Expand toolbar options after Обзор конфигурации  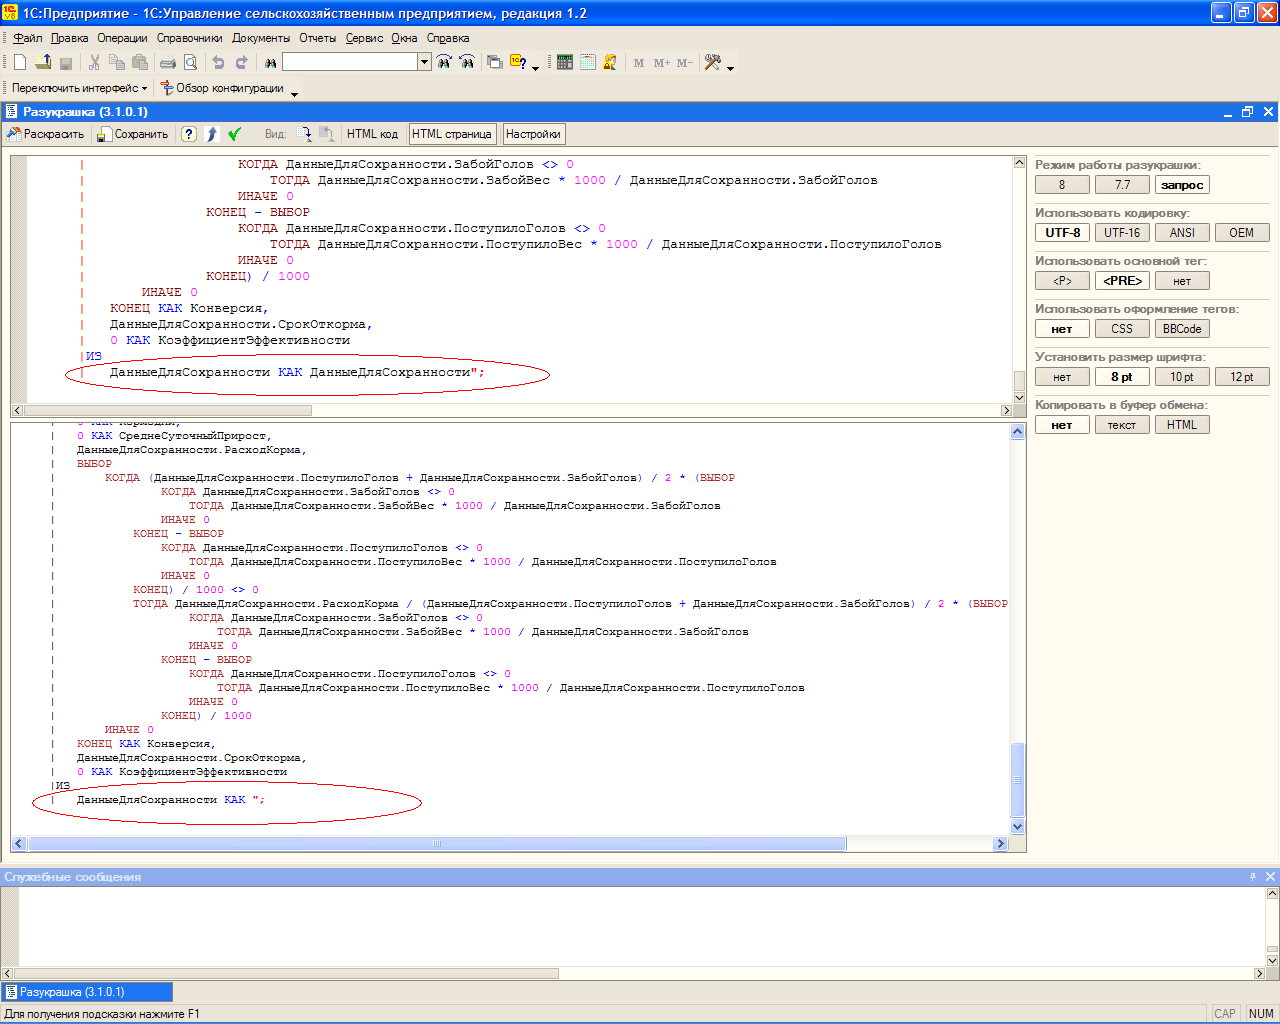(x=295, y=93)
